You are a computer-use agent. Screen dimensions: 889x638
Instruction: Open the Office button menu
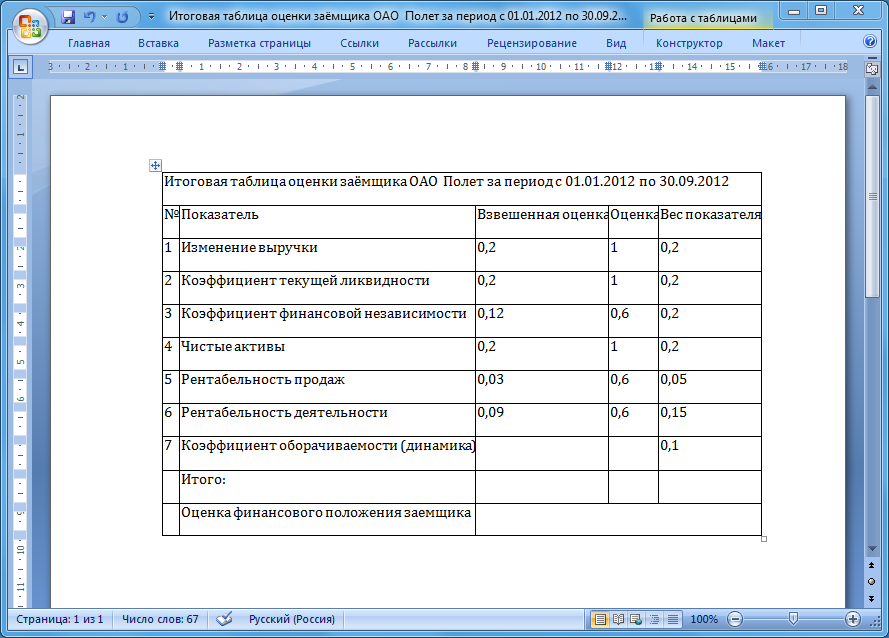click(x=29, y=27)
